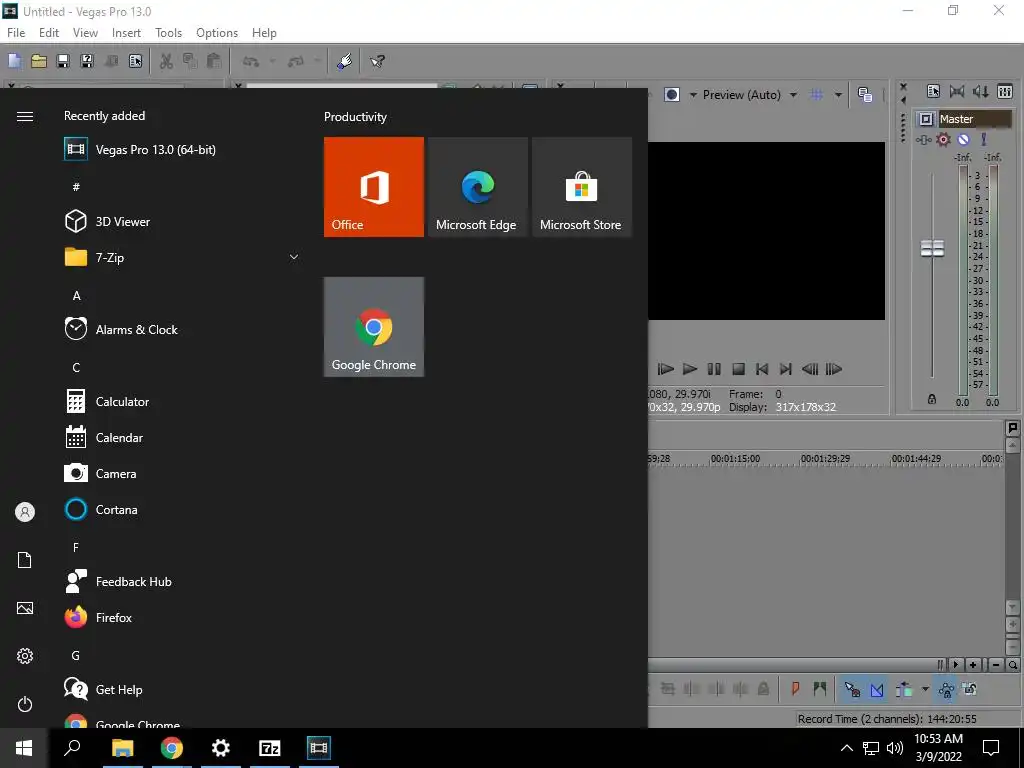Open the Help menu
This screenshot has width=1024, height=768.
(x=264, y=33)
